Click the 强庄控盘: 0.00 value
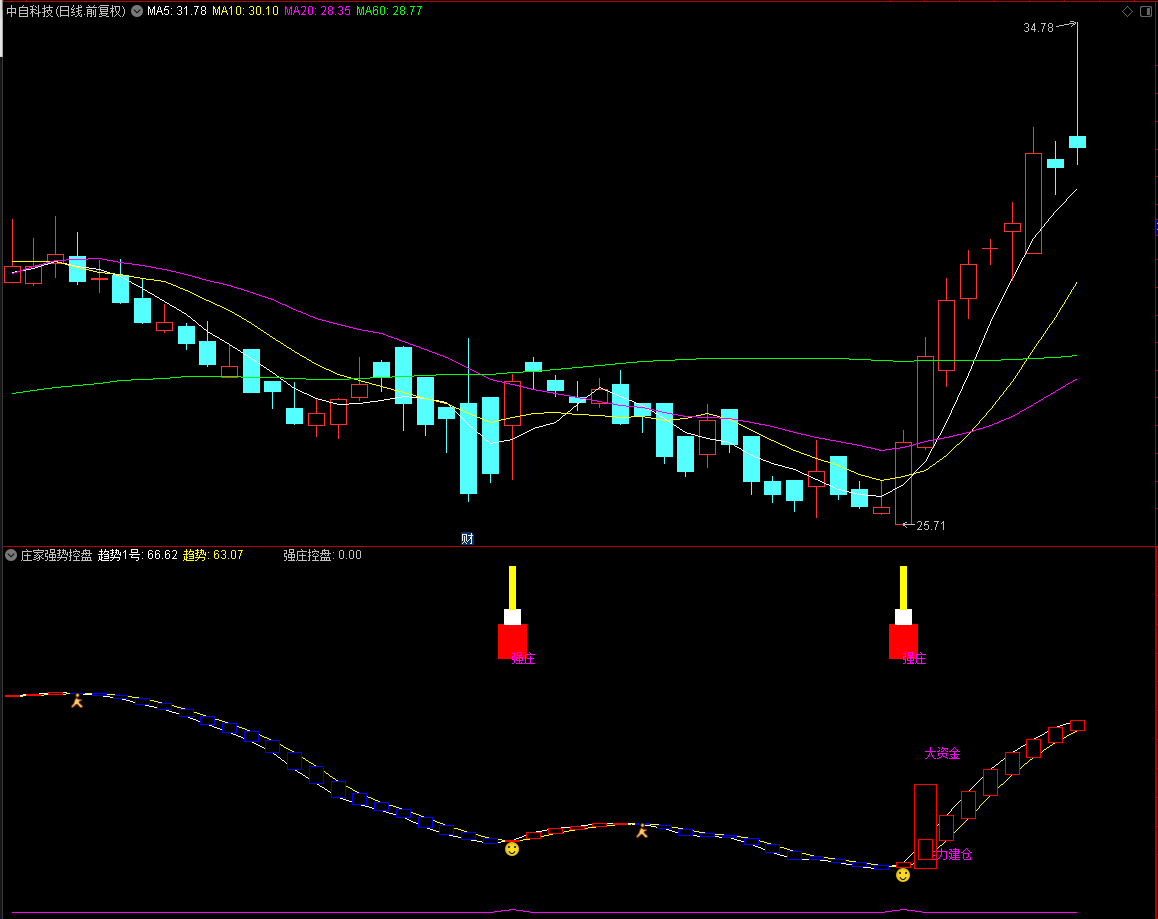Image resolution: width=1158 pixels, height=919 pixels. [x=323, y=555]
